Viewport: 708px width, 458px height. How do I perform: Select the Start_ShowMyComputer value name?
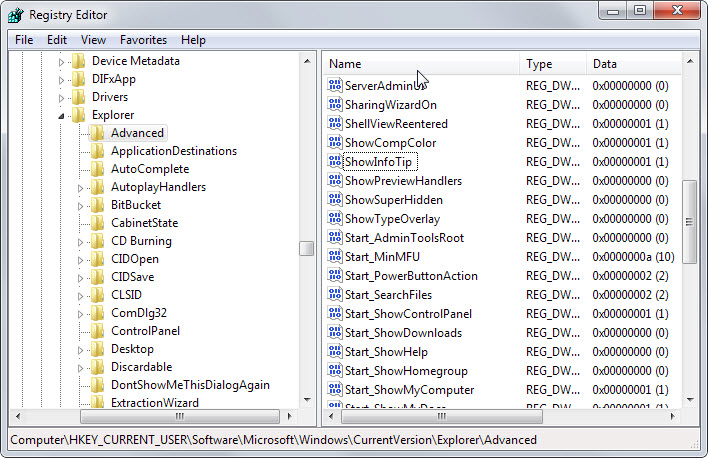coord(410,389)
